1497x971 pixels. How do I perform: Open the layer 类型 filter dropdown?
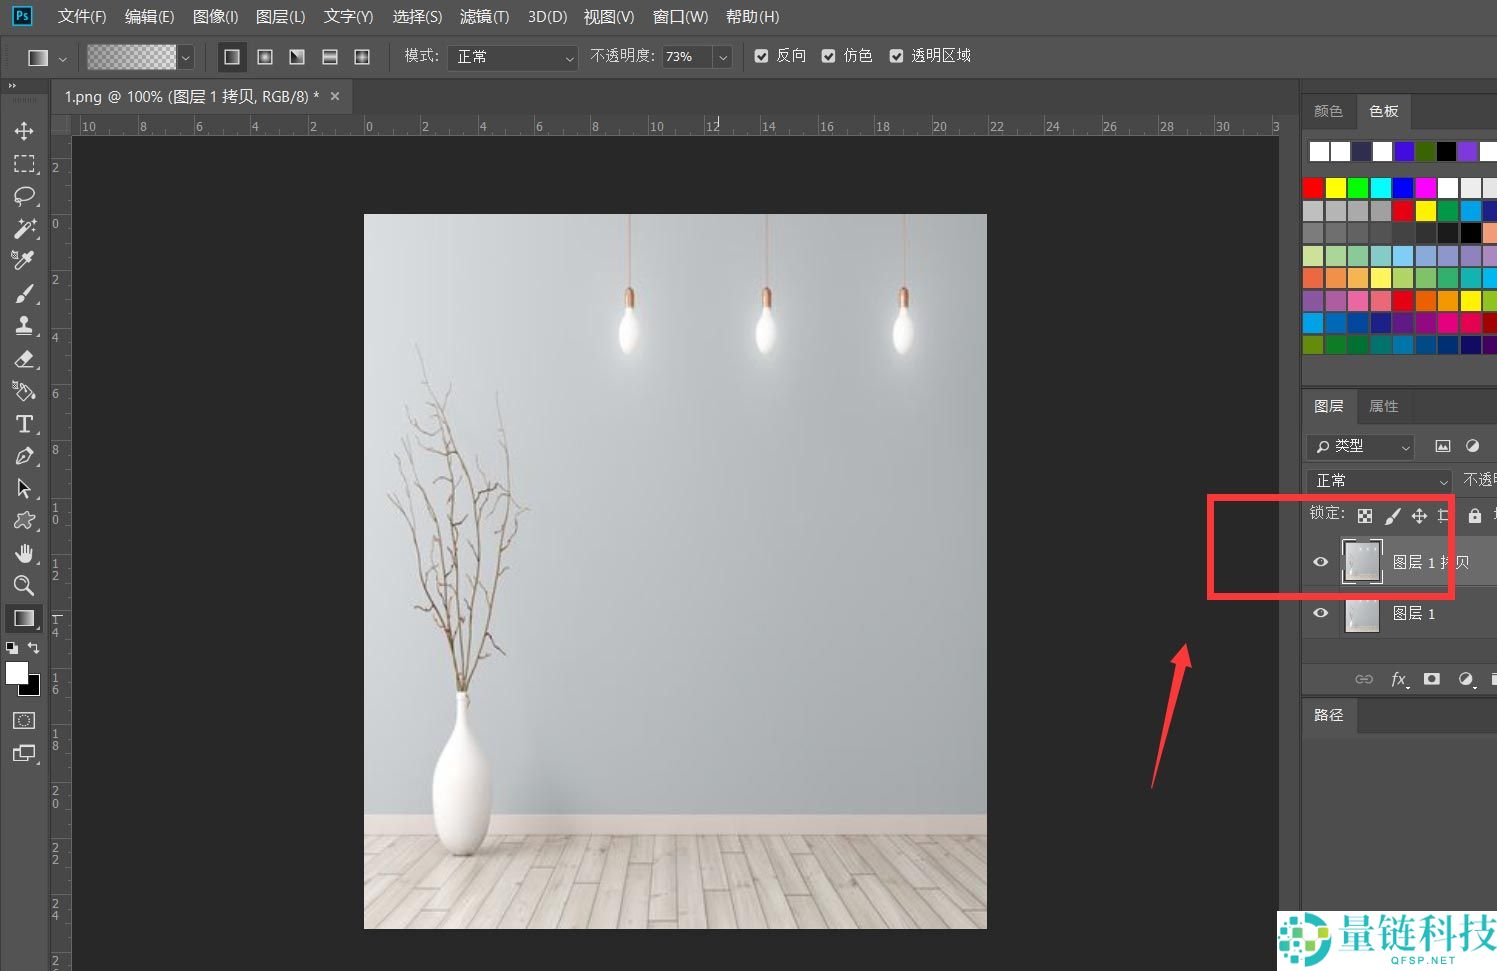[x=1362, y=446]
